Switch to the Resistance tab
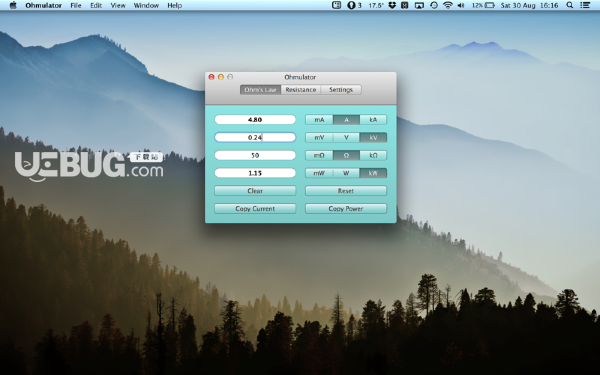The width and height of the screenshot is (600, 375). (x=301, y=90)
